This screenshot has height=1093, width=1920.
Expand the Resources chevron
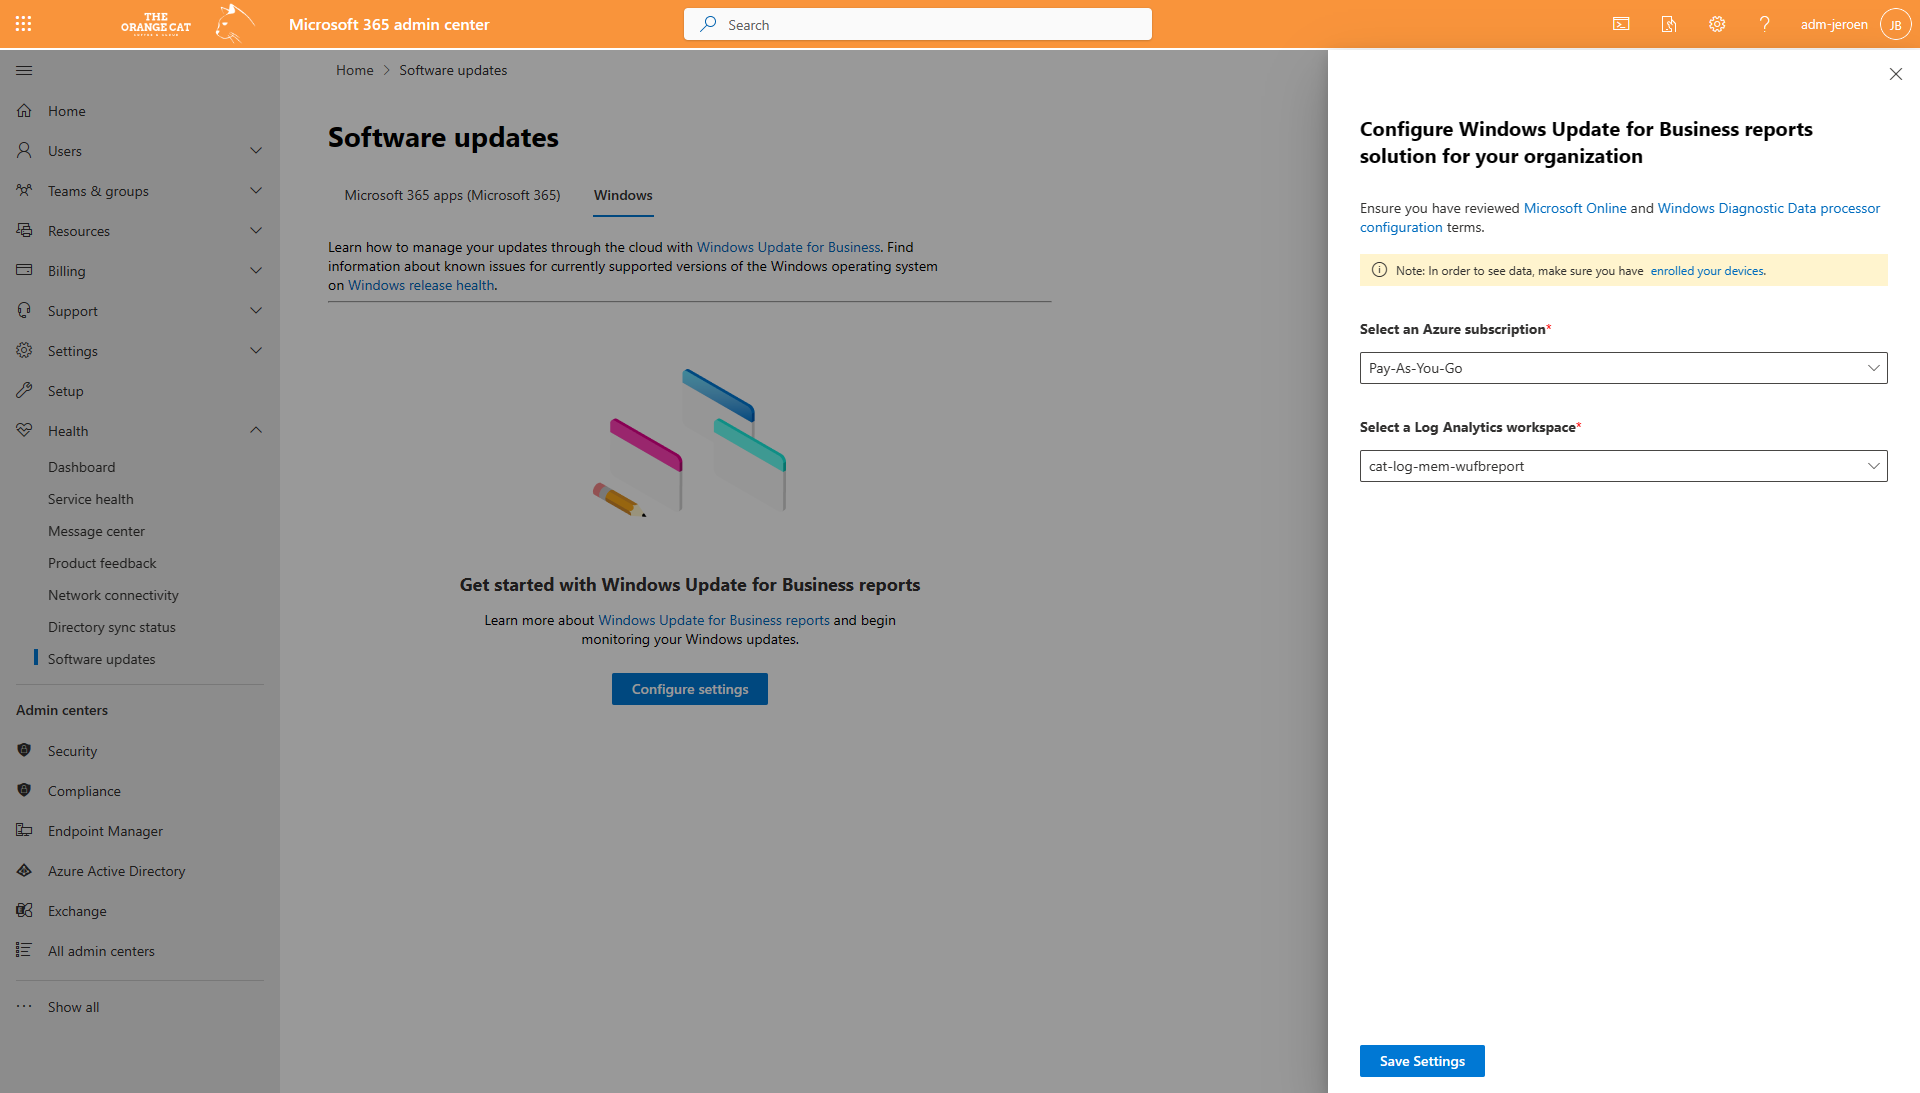[x=256, y=231]
